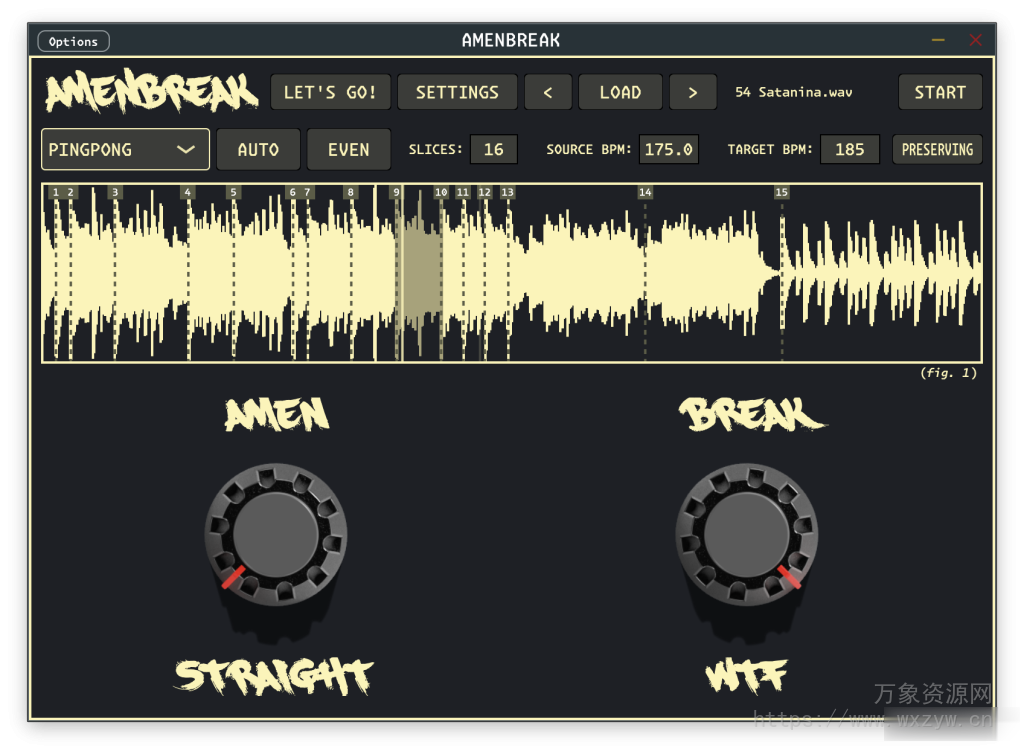Click the WTF label under the BREAK knob
Screen dimensions: 1024x754
pyautogui.click(x=747, y=672)
